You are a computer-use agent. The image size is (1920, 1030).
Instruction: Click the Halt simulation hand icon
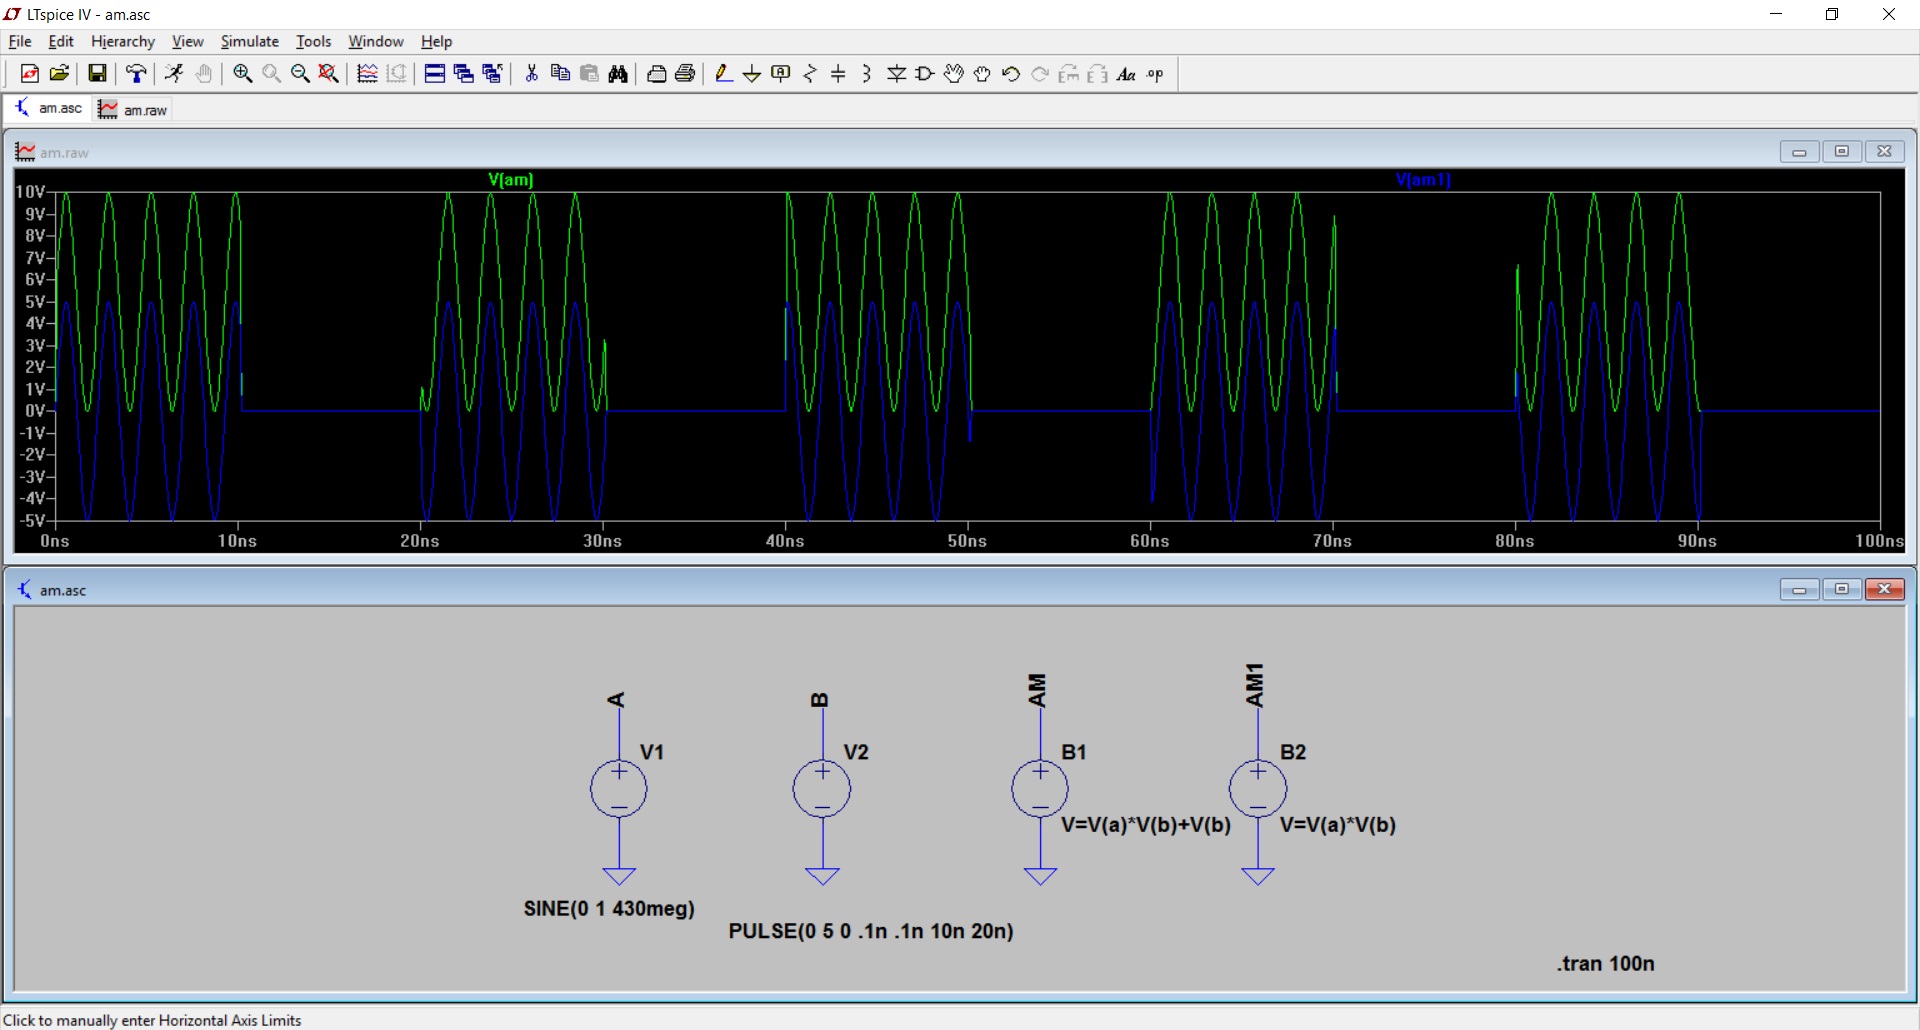pyautogui.click(x=203, y=74)
